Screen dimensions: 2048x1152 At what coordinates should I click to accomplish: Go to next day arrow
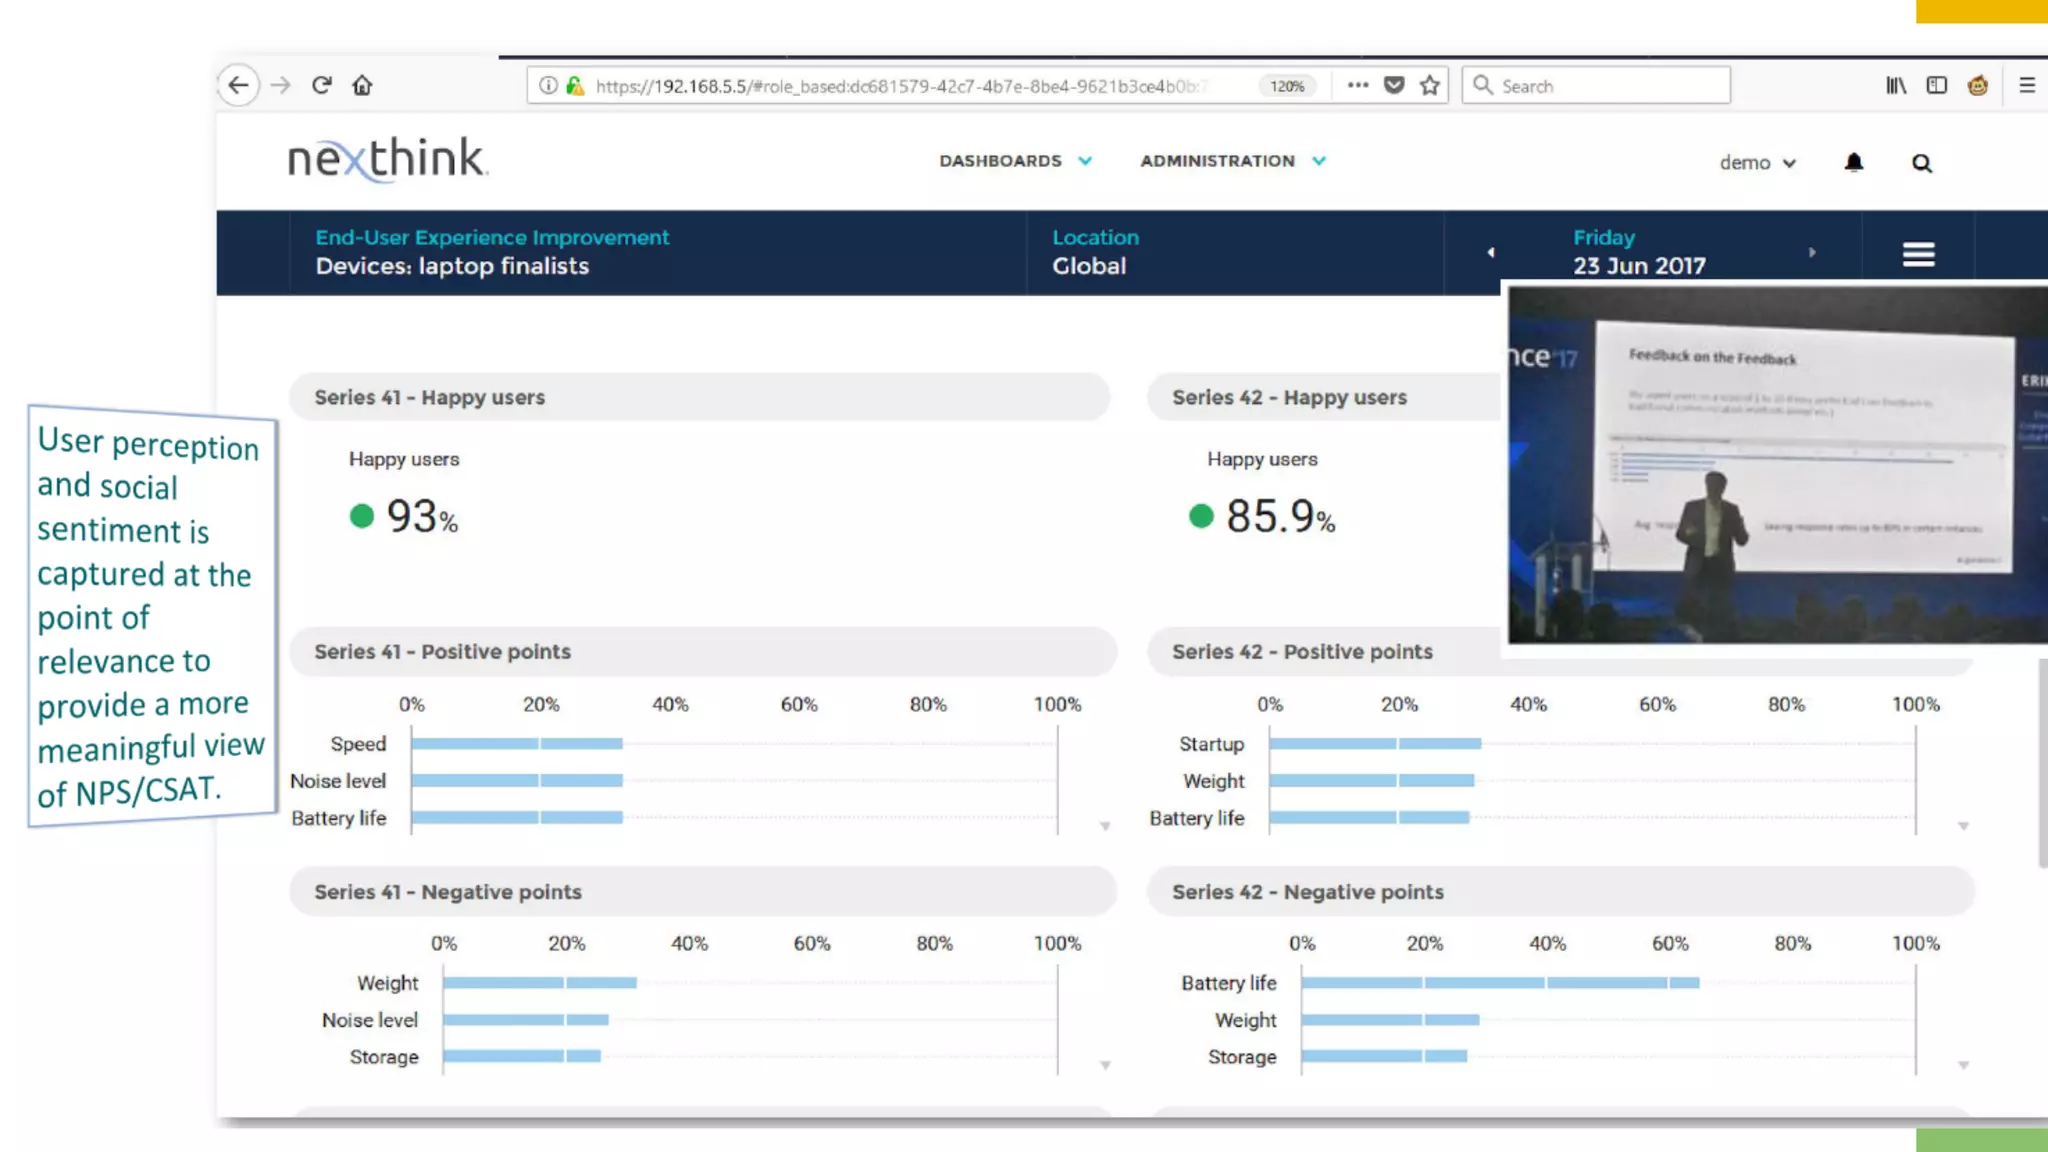pyautogui.click(x=1812, y=252)
